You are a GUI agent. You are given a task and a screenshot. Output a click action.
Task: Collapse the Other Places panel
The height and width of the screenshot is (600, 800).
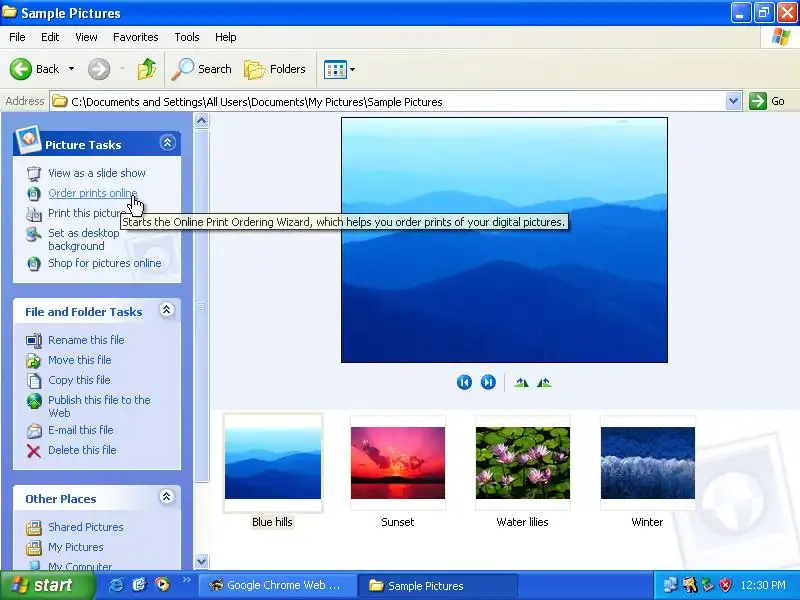(166, 496)
